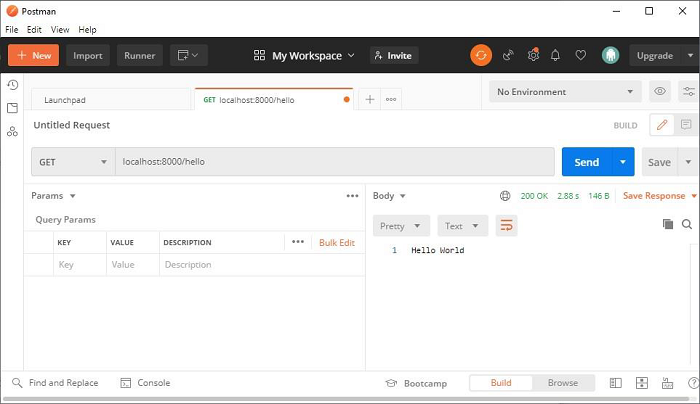Image resolution: width=700 pixels, height=404 pixels.
Task: Click the Import button
Action: [88, 55]
